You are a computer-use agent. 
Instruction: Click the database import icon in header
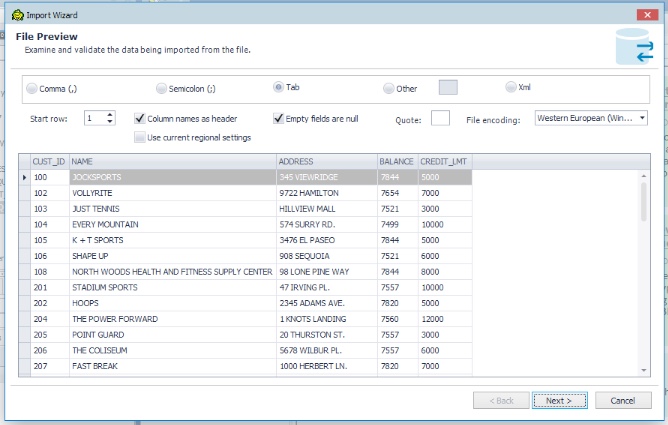tap(633, 46)
